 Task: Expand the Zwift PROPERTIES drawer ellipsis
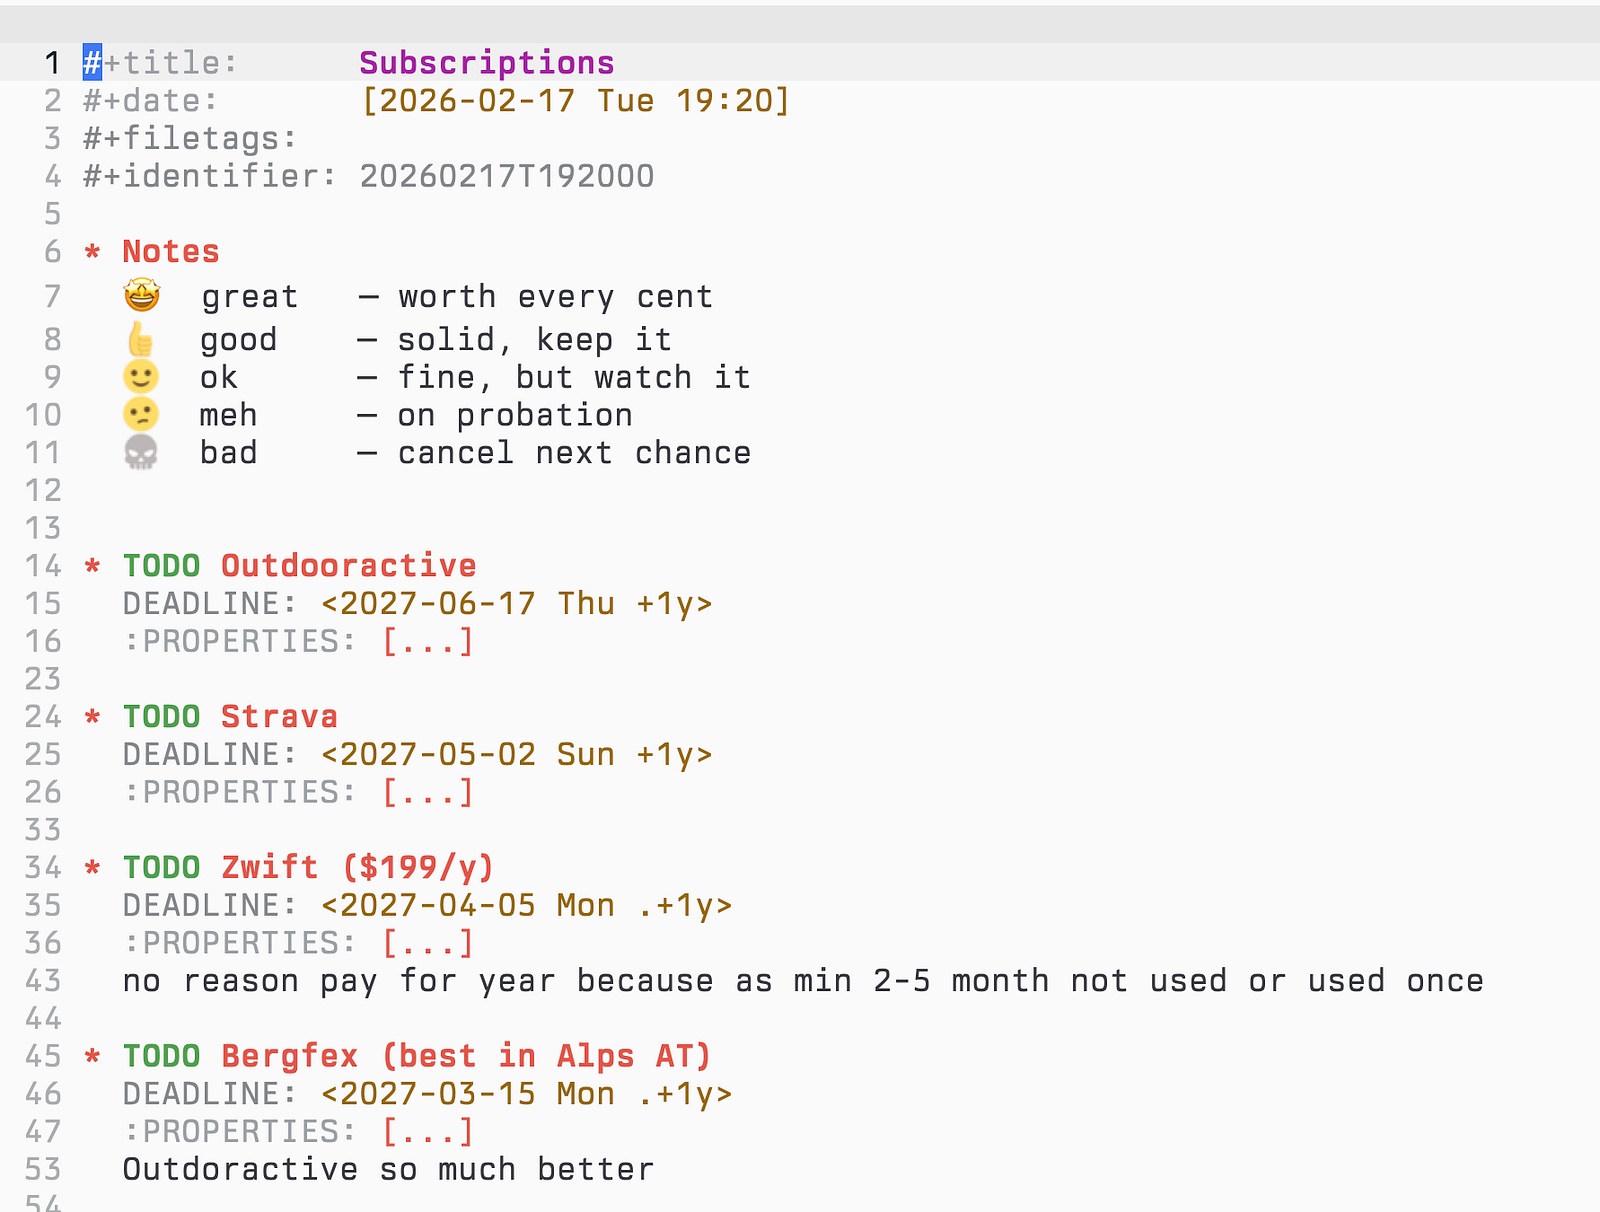(428, 943)
